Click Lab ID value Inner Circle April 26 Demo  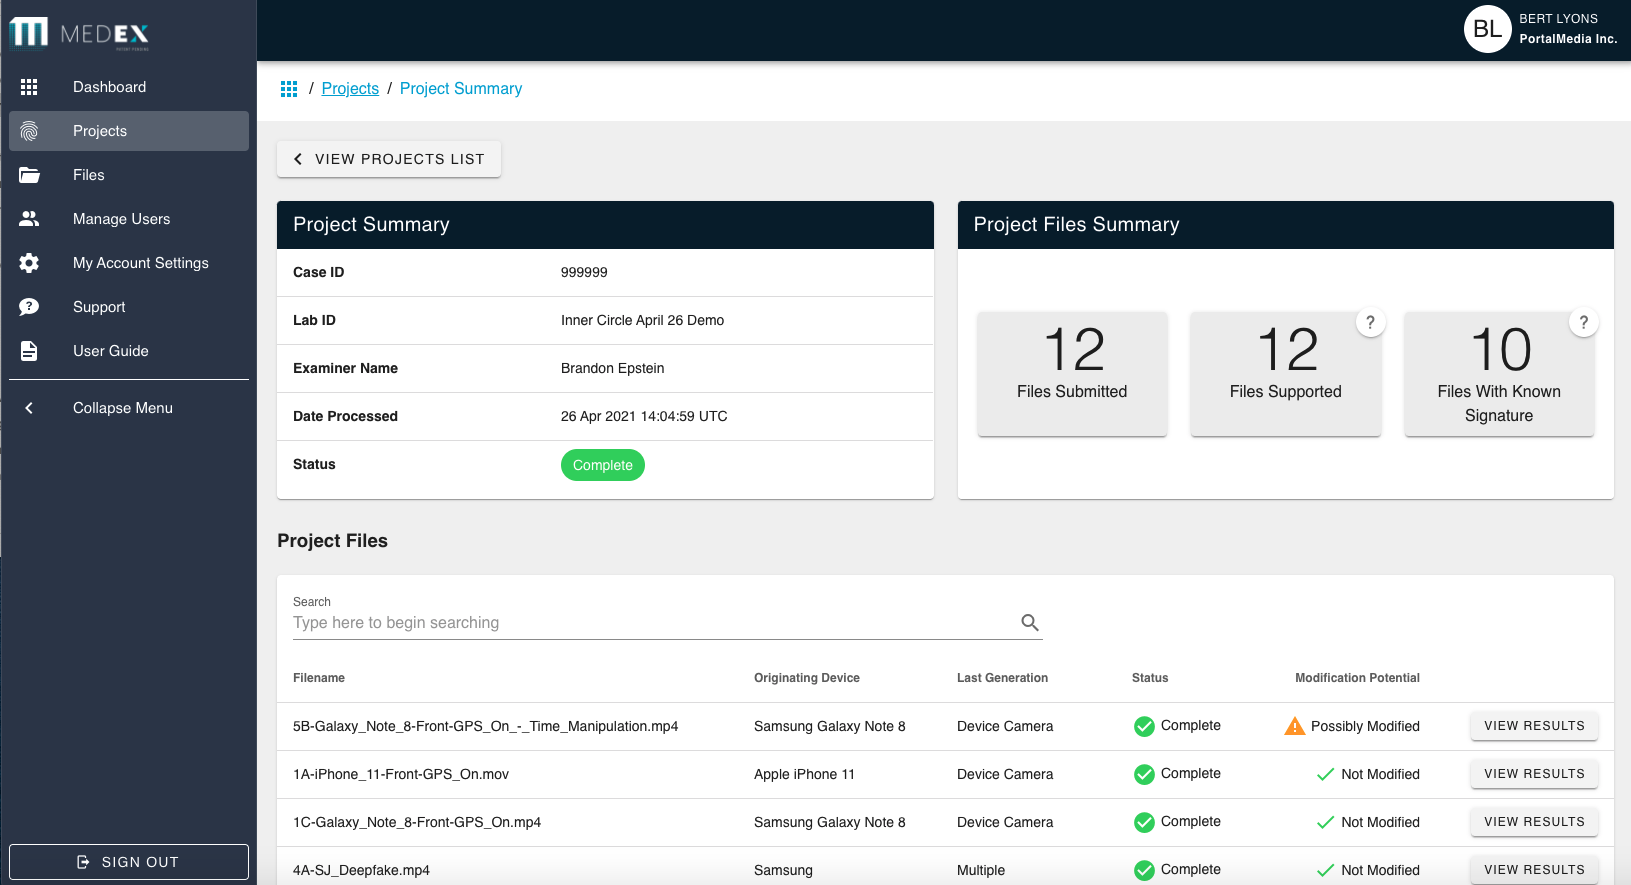pos(642,320)
